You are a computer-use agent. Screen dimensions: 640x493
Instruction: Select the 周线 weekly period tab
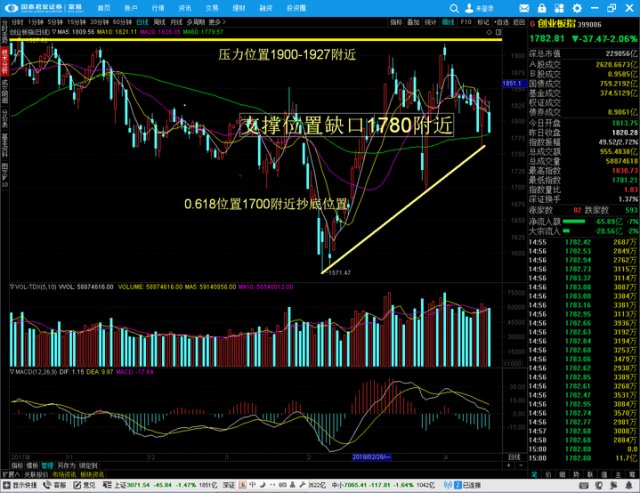pyautogui.click(x=160, y=22)
